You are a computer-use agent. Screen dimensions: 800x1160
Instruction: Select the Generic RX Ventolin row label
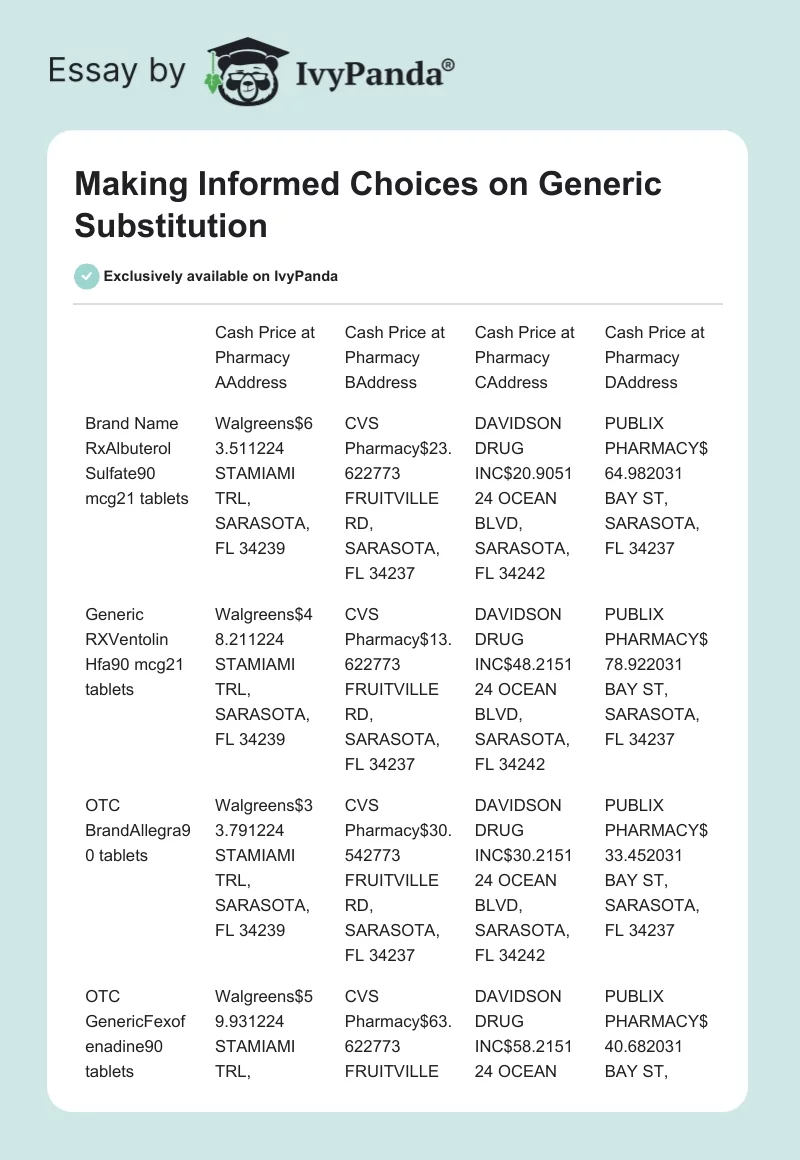[x=137, y=652]
